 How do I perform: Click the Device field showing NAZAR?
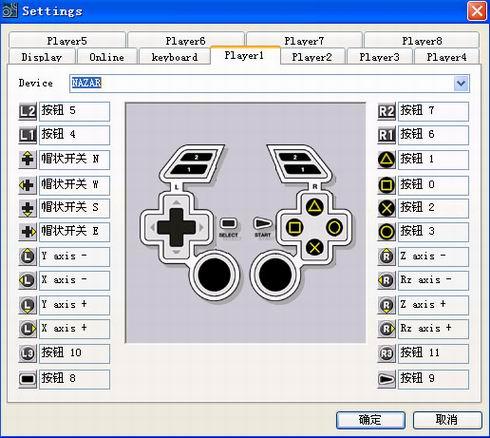pyautogui.click(x=269, y=83)
